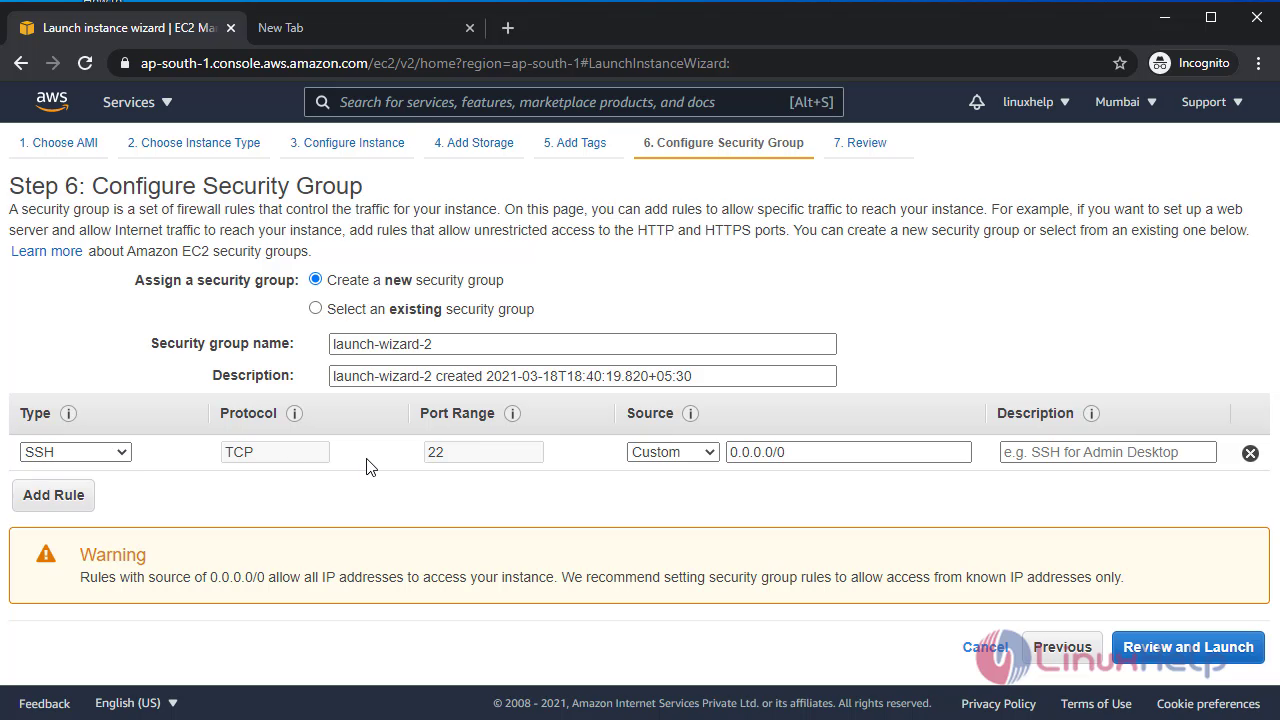The image size is (1280, 720).
Task: Close the Launch instance wizard tab
Action: pyautogui.click(x=230, y=28)
